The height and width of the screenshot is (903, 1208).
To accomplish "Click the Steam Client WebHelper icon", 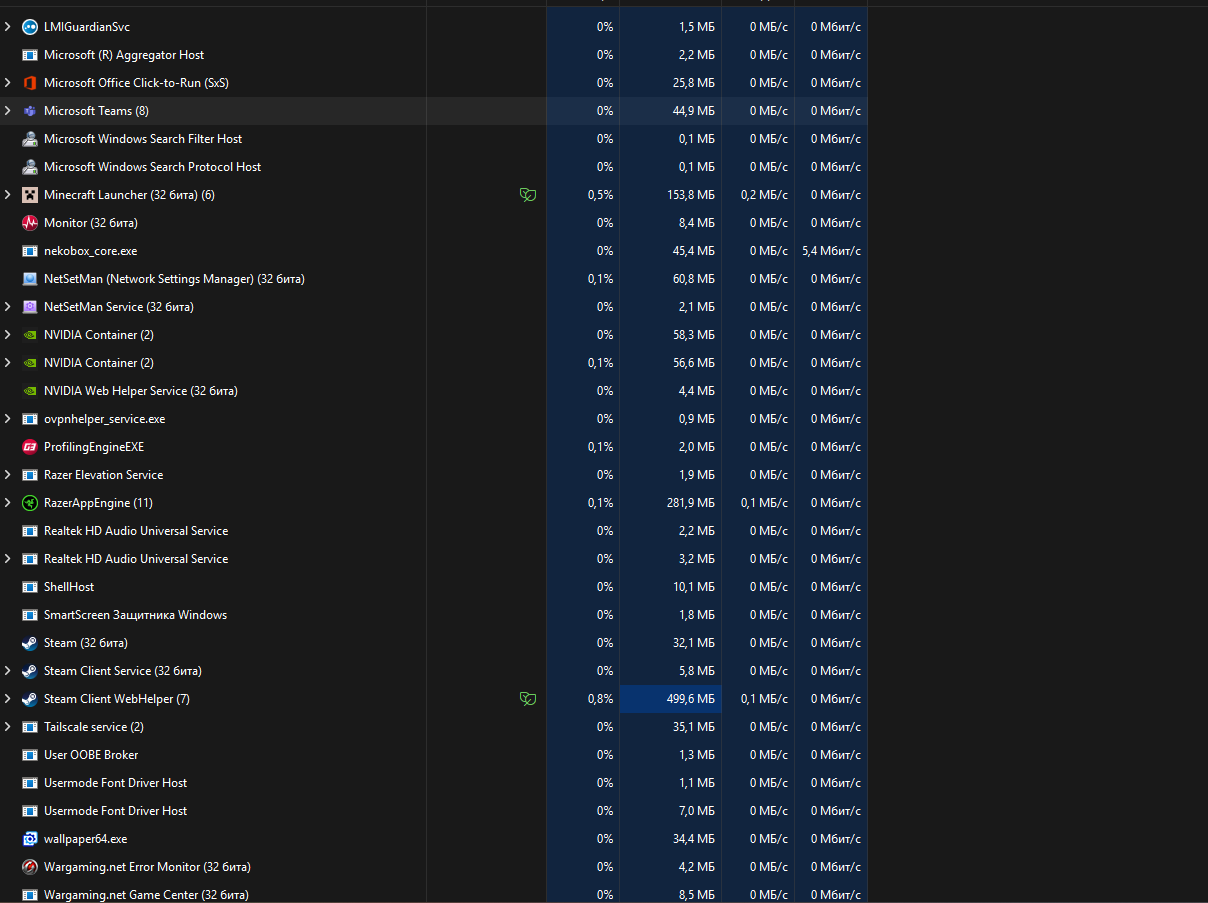I will [x=30, y=699].
